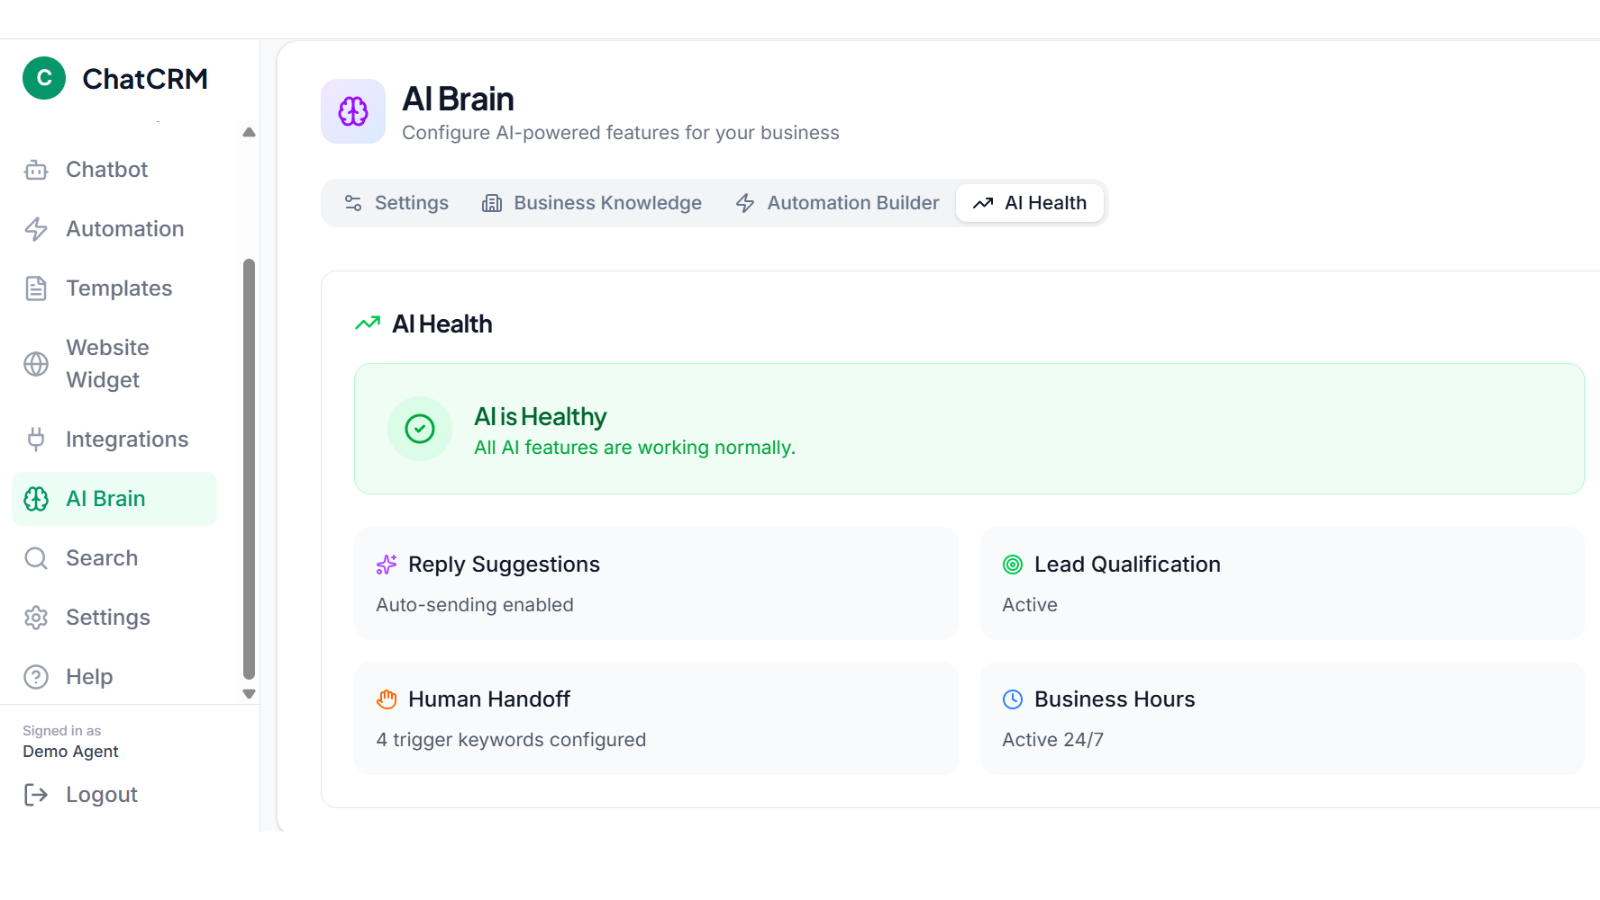Open Templates from the sidebar
The height and width of the screenshot is (900, 1600).
click(118, 288)
